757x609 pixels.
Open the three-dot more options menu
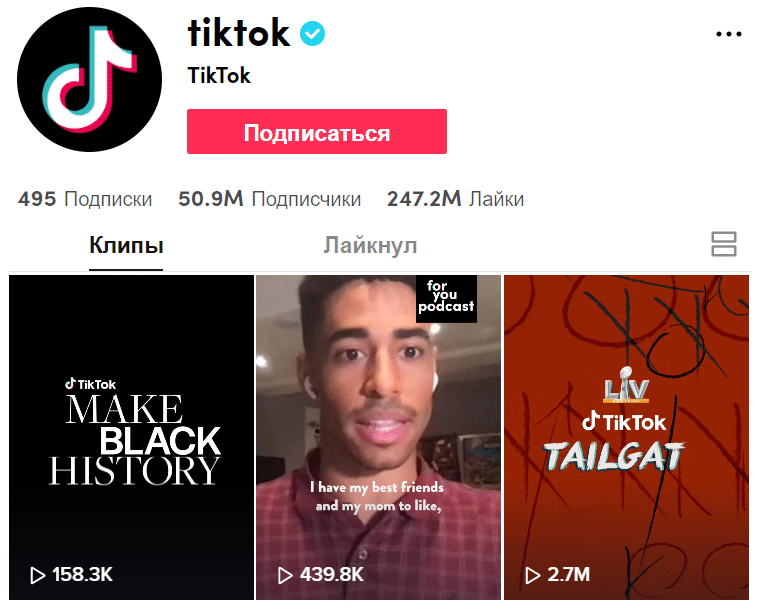729,34
